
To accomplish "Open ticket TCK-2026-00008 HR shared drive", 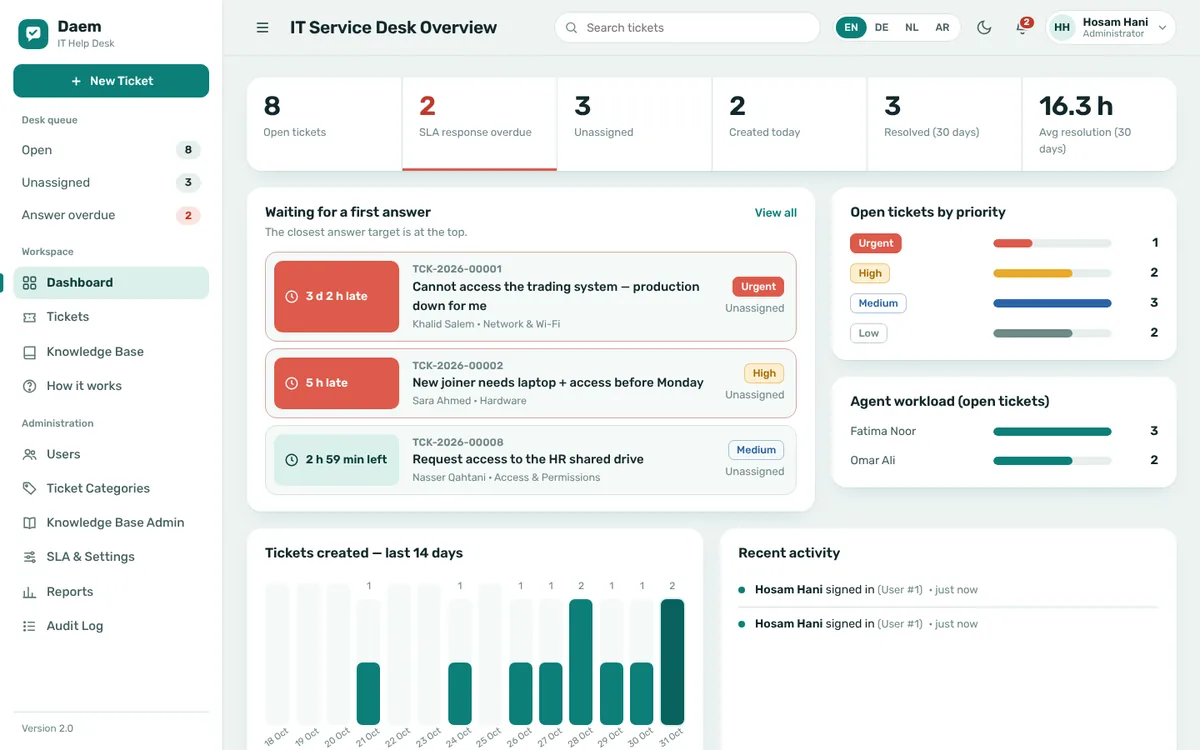I will coord(531,460).
